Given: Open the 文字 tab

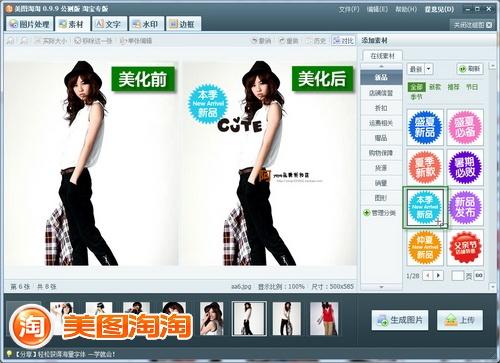Looking at the screenshot, I should pos(109,24).
